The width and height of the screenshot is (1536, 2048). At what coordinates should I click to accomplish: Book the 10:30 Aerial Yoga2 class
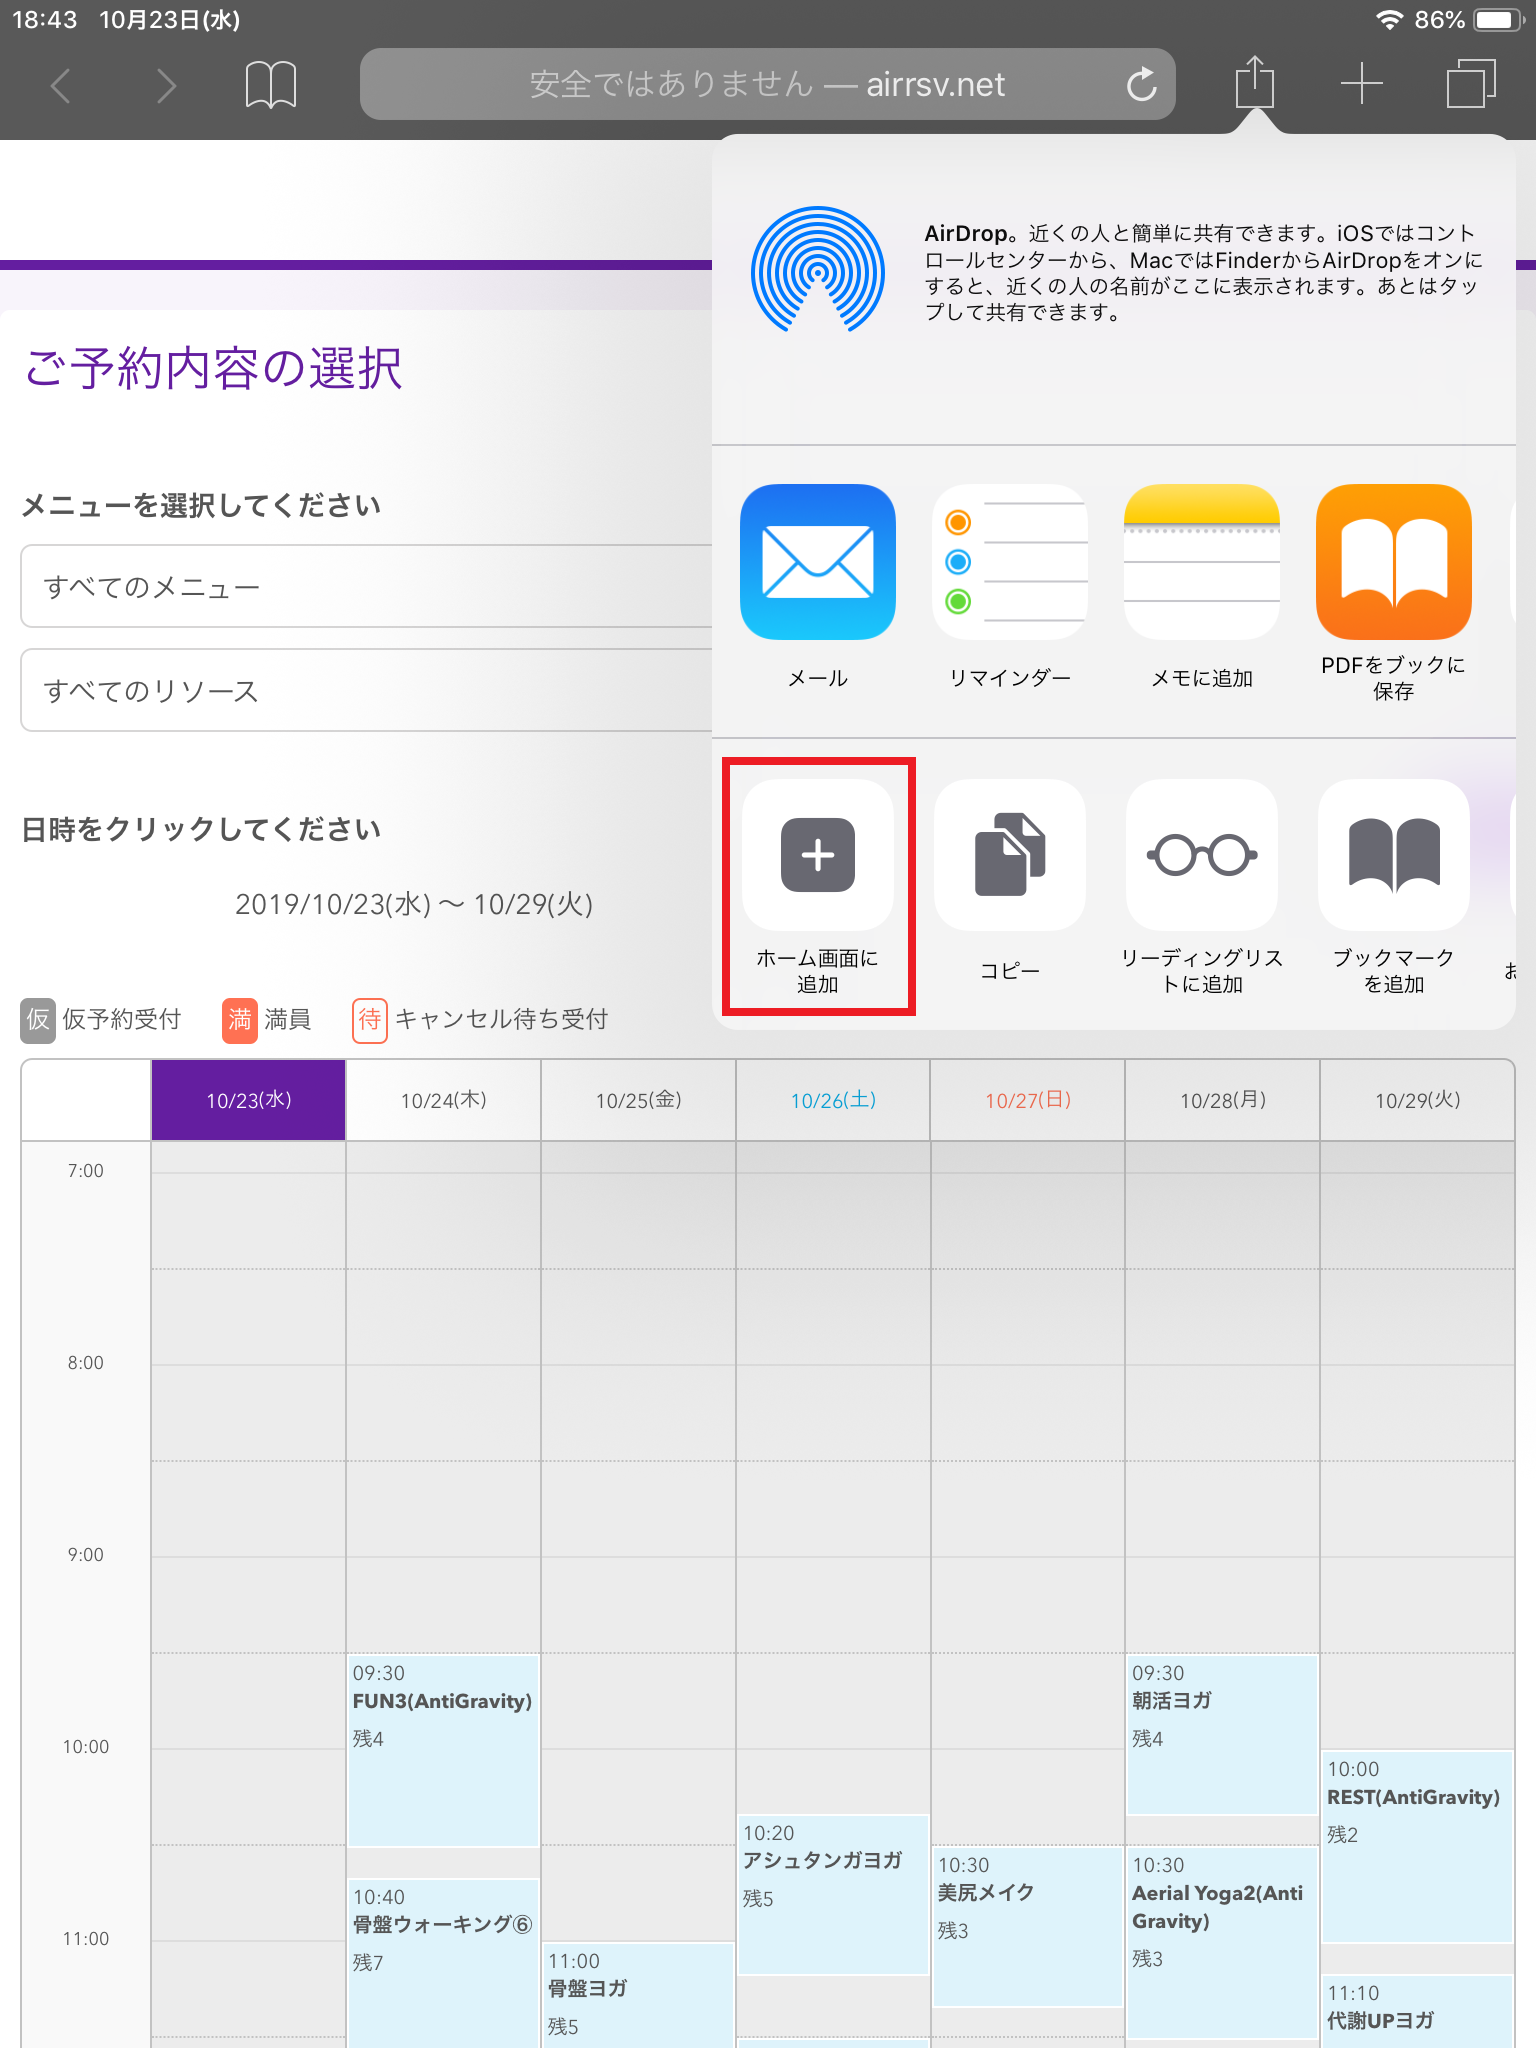[1223, 1943]
